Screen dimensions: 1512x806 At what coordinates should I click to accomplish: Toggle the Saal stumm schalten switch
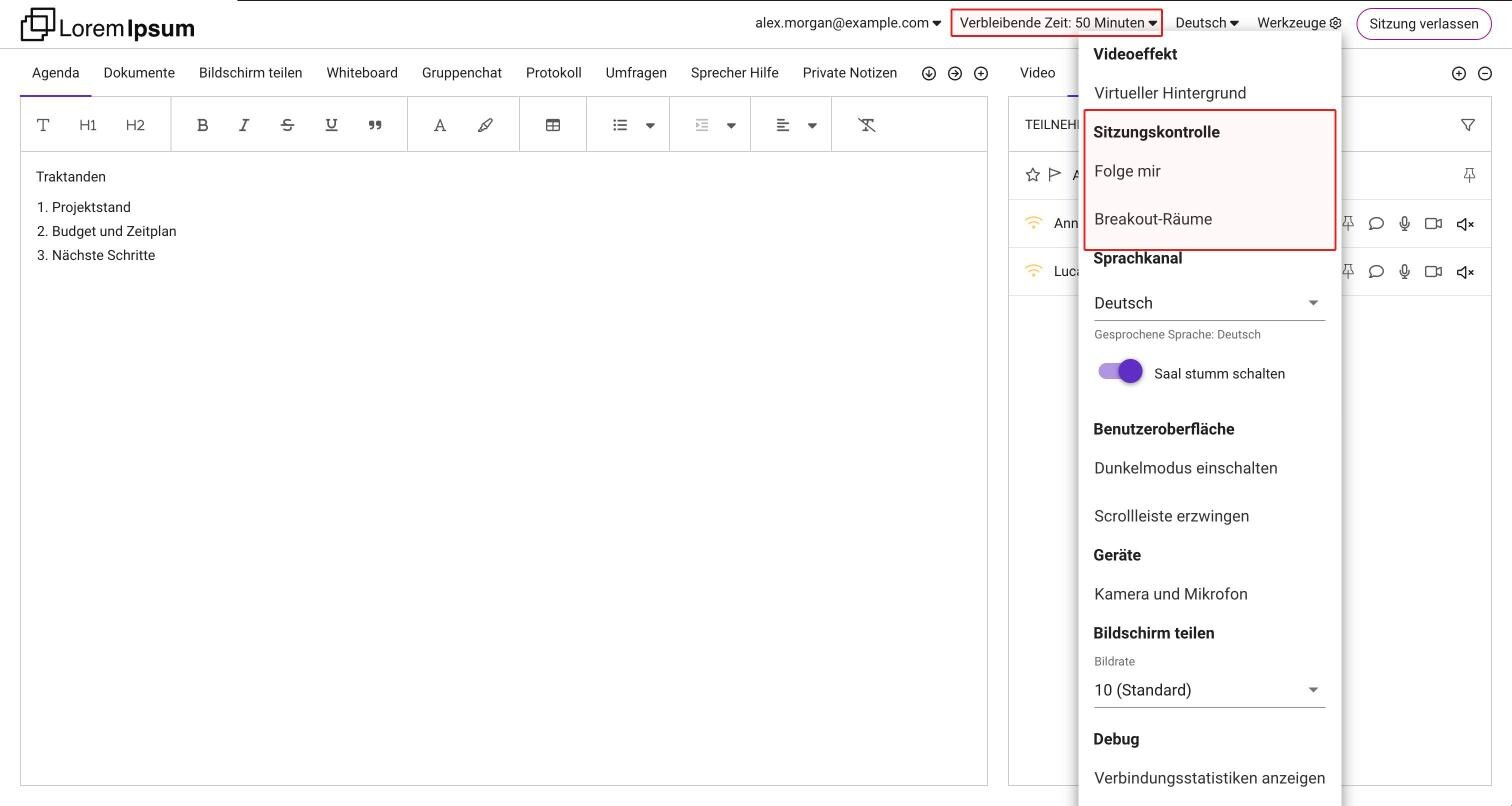pyautogui.click(x=1120, y=372)
